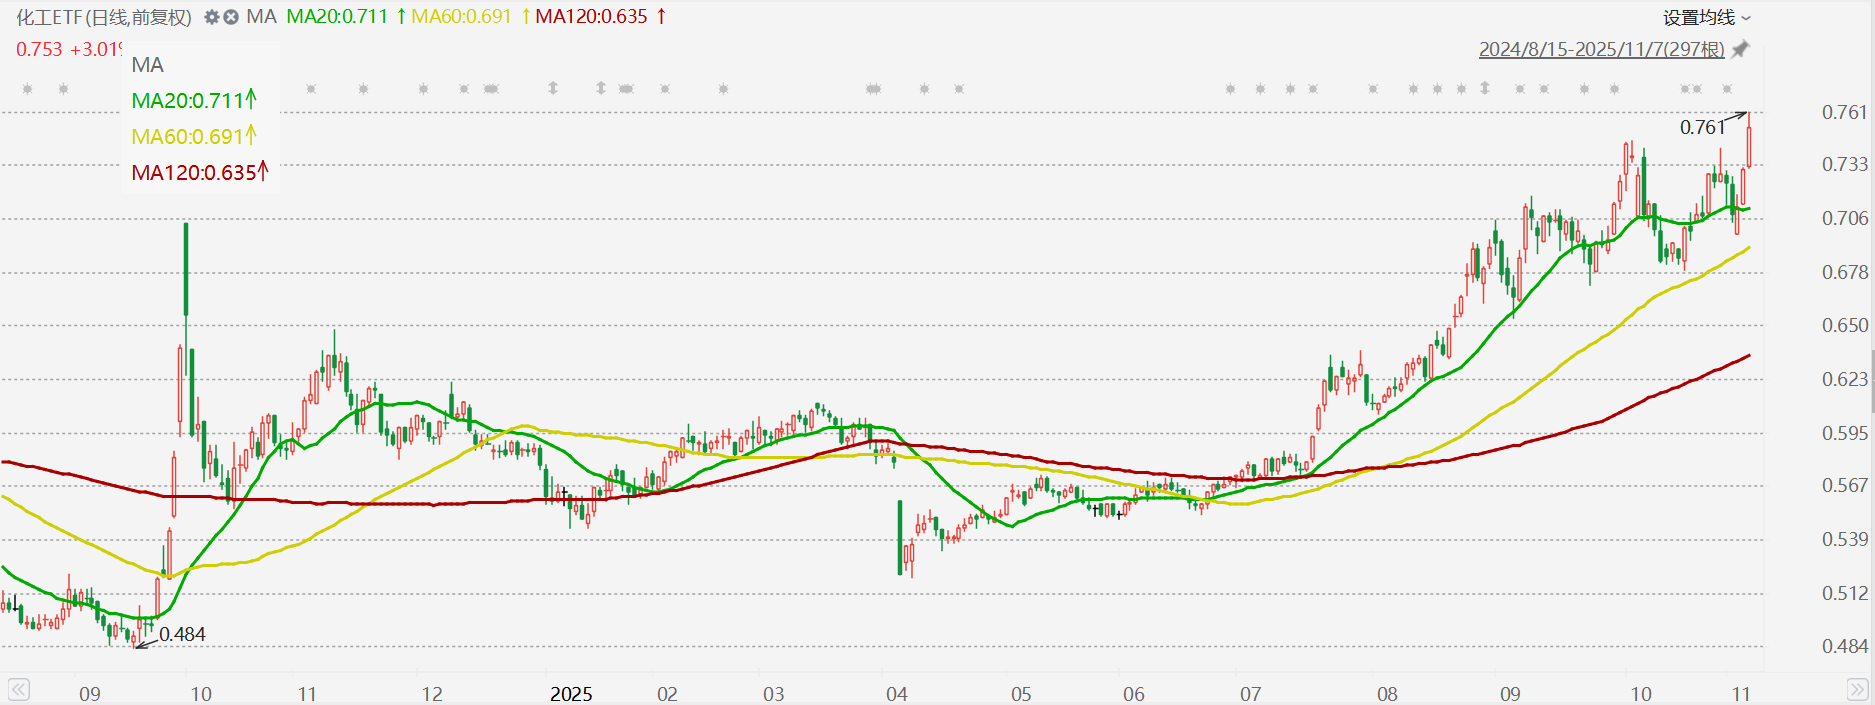Click the 08 month label on time axis
This screenshot has width=1875, height=705.
pyautogui.click(x=1387, y=693)
